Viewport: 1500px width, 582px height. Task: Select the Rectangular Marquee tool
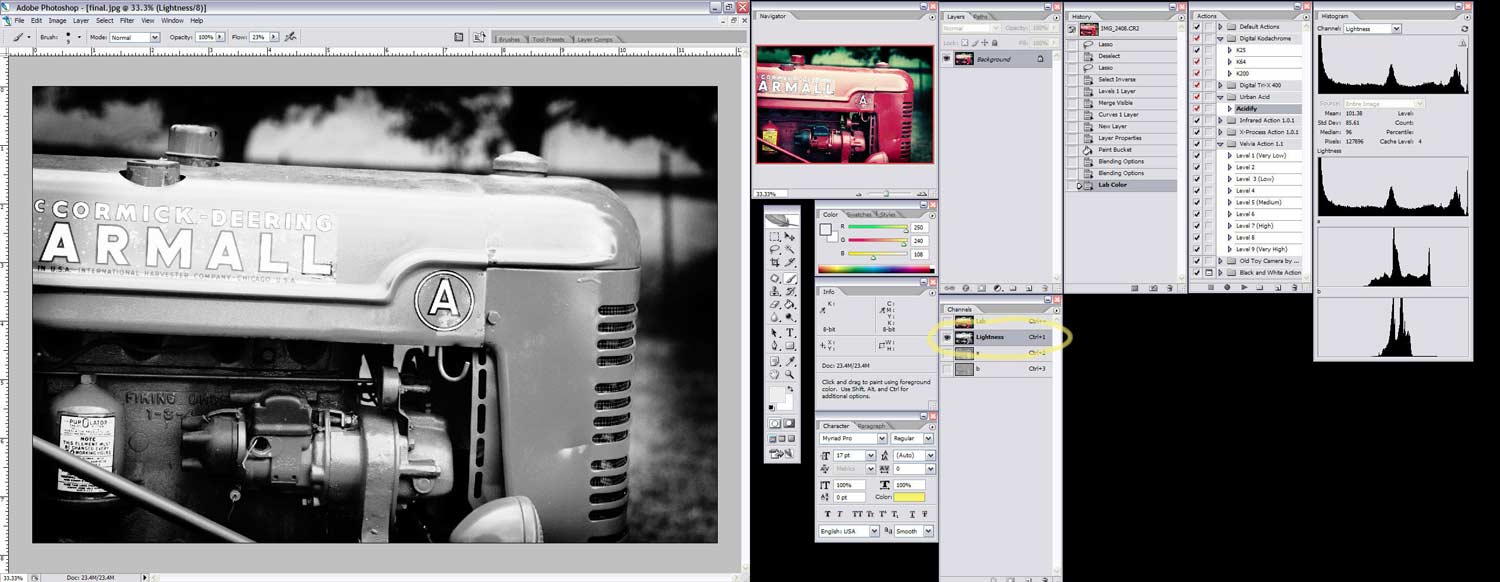(x=775, y=237)
